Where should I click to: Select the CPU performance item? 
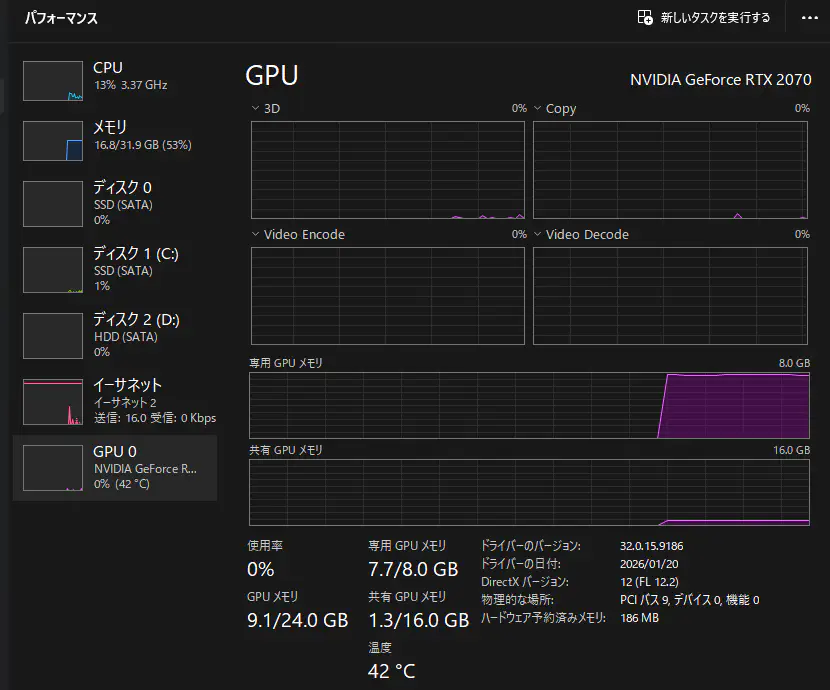click(115, 80)
